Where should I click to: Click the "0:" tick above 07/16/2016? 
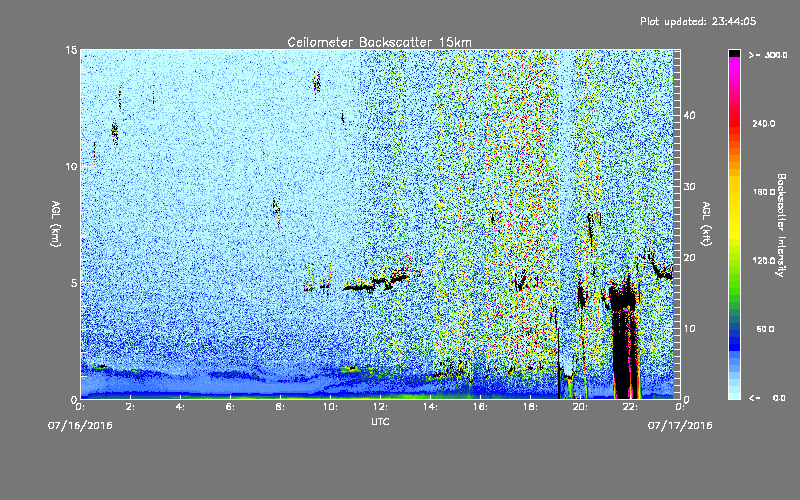coord(80,407)
